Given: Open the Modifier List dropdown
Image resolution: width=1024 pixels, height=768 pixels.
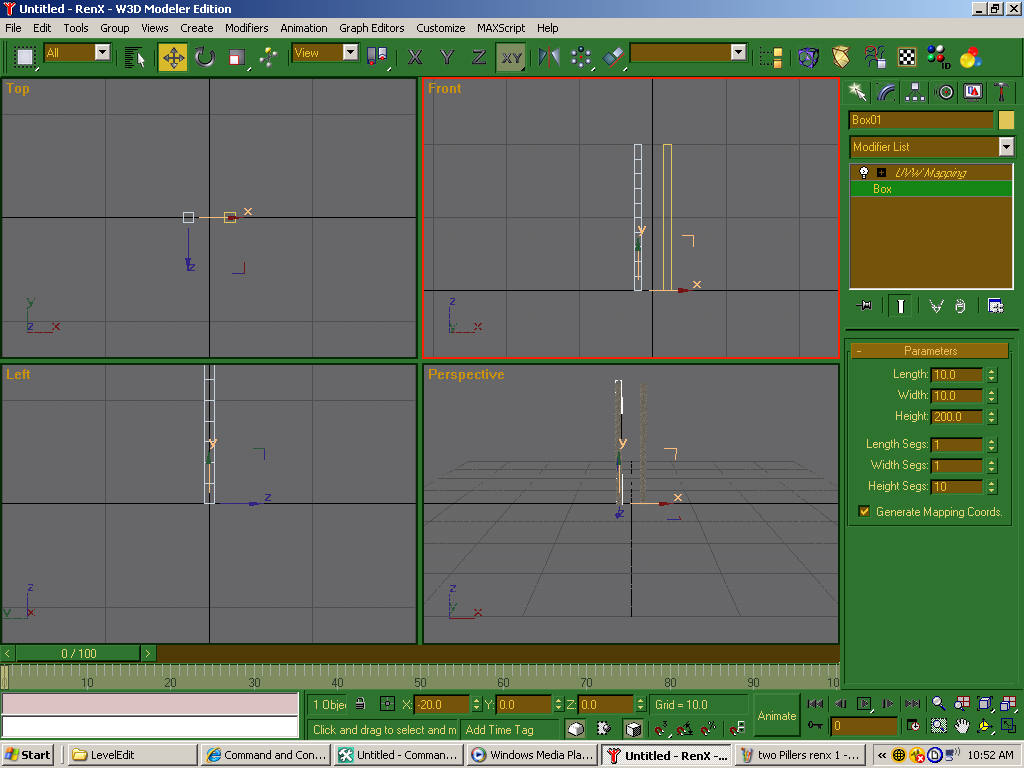Looking at the screenshot, I should point(1006,147).
